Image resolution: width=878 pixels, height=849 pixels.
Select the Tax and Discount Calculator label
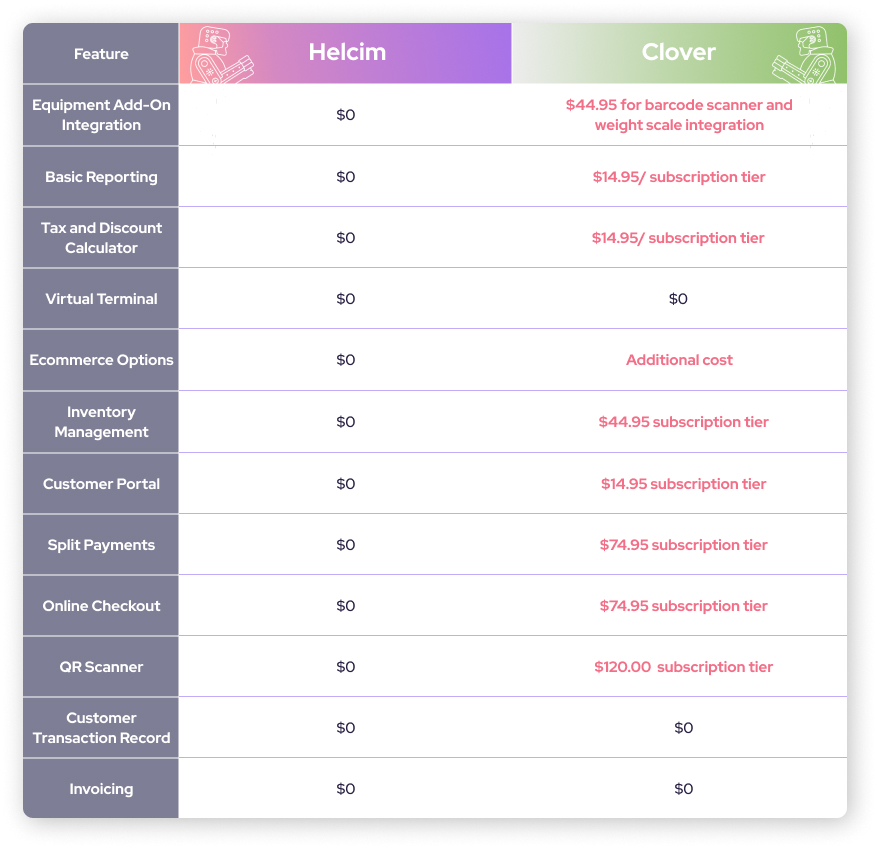[x=101, y=238]
